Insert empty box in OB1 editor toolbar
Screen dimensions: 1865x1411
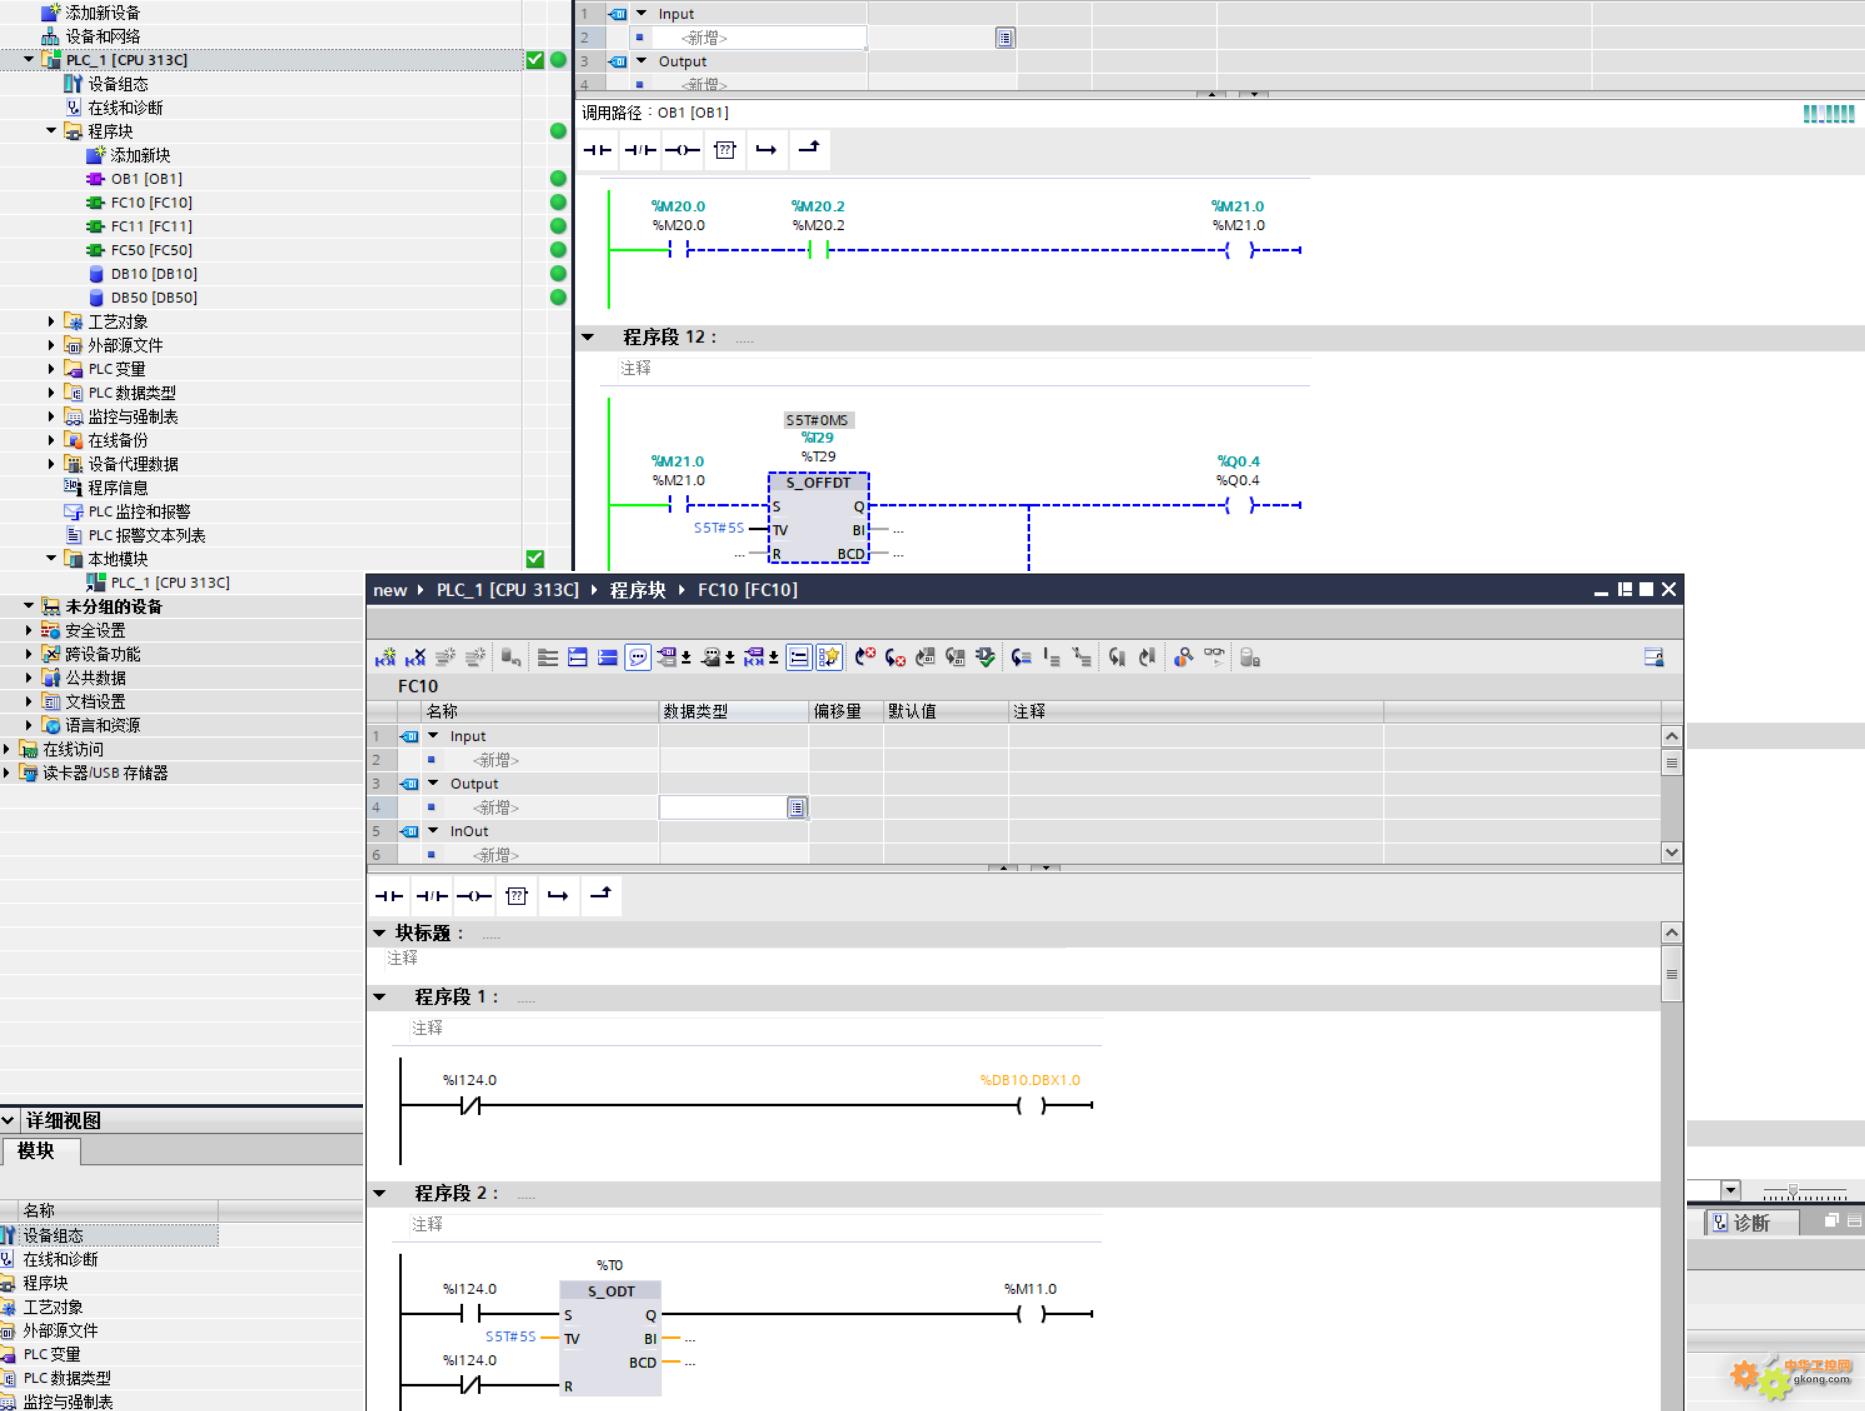725,150
